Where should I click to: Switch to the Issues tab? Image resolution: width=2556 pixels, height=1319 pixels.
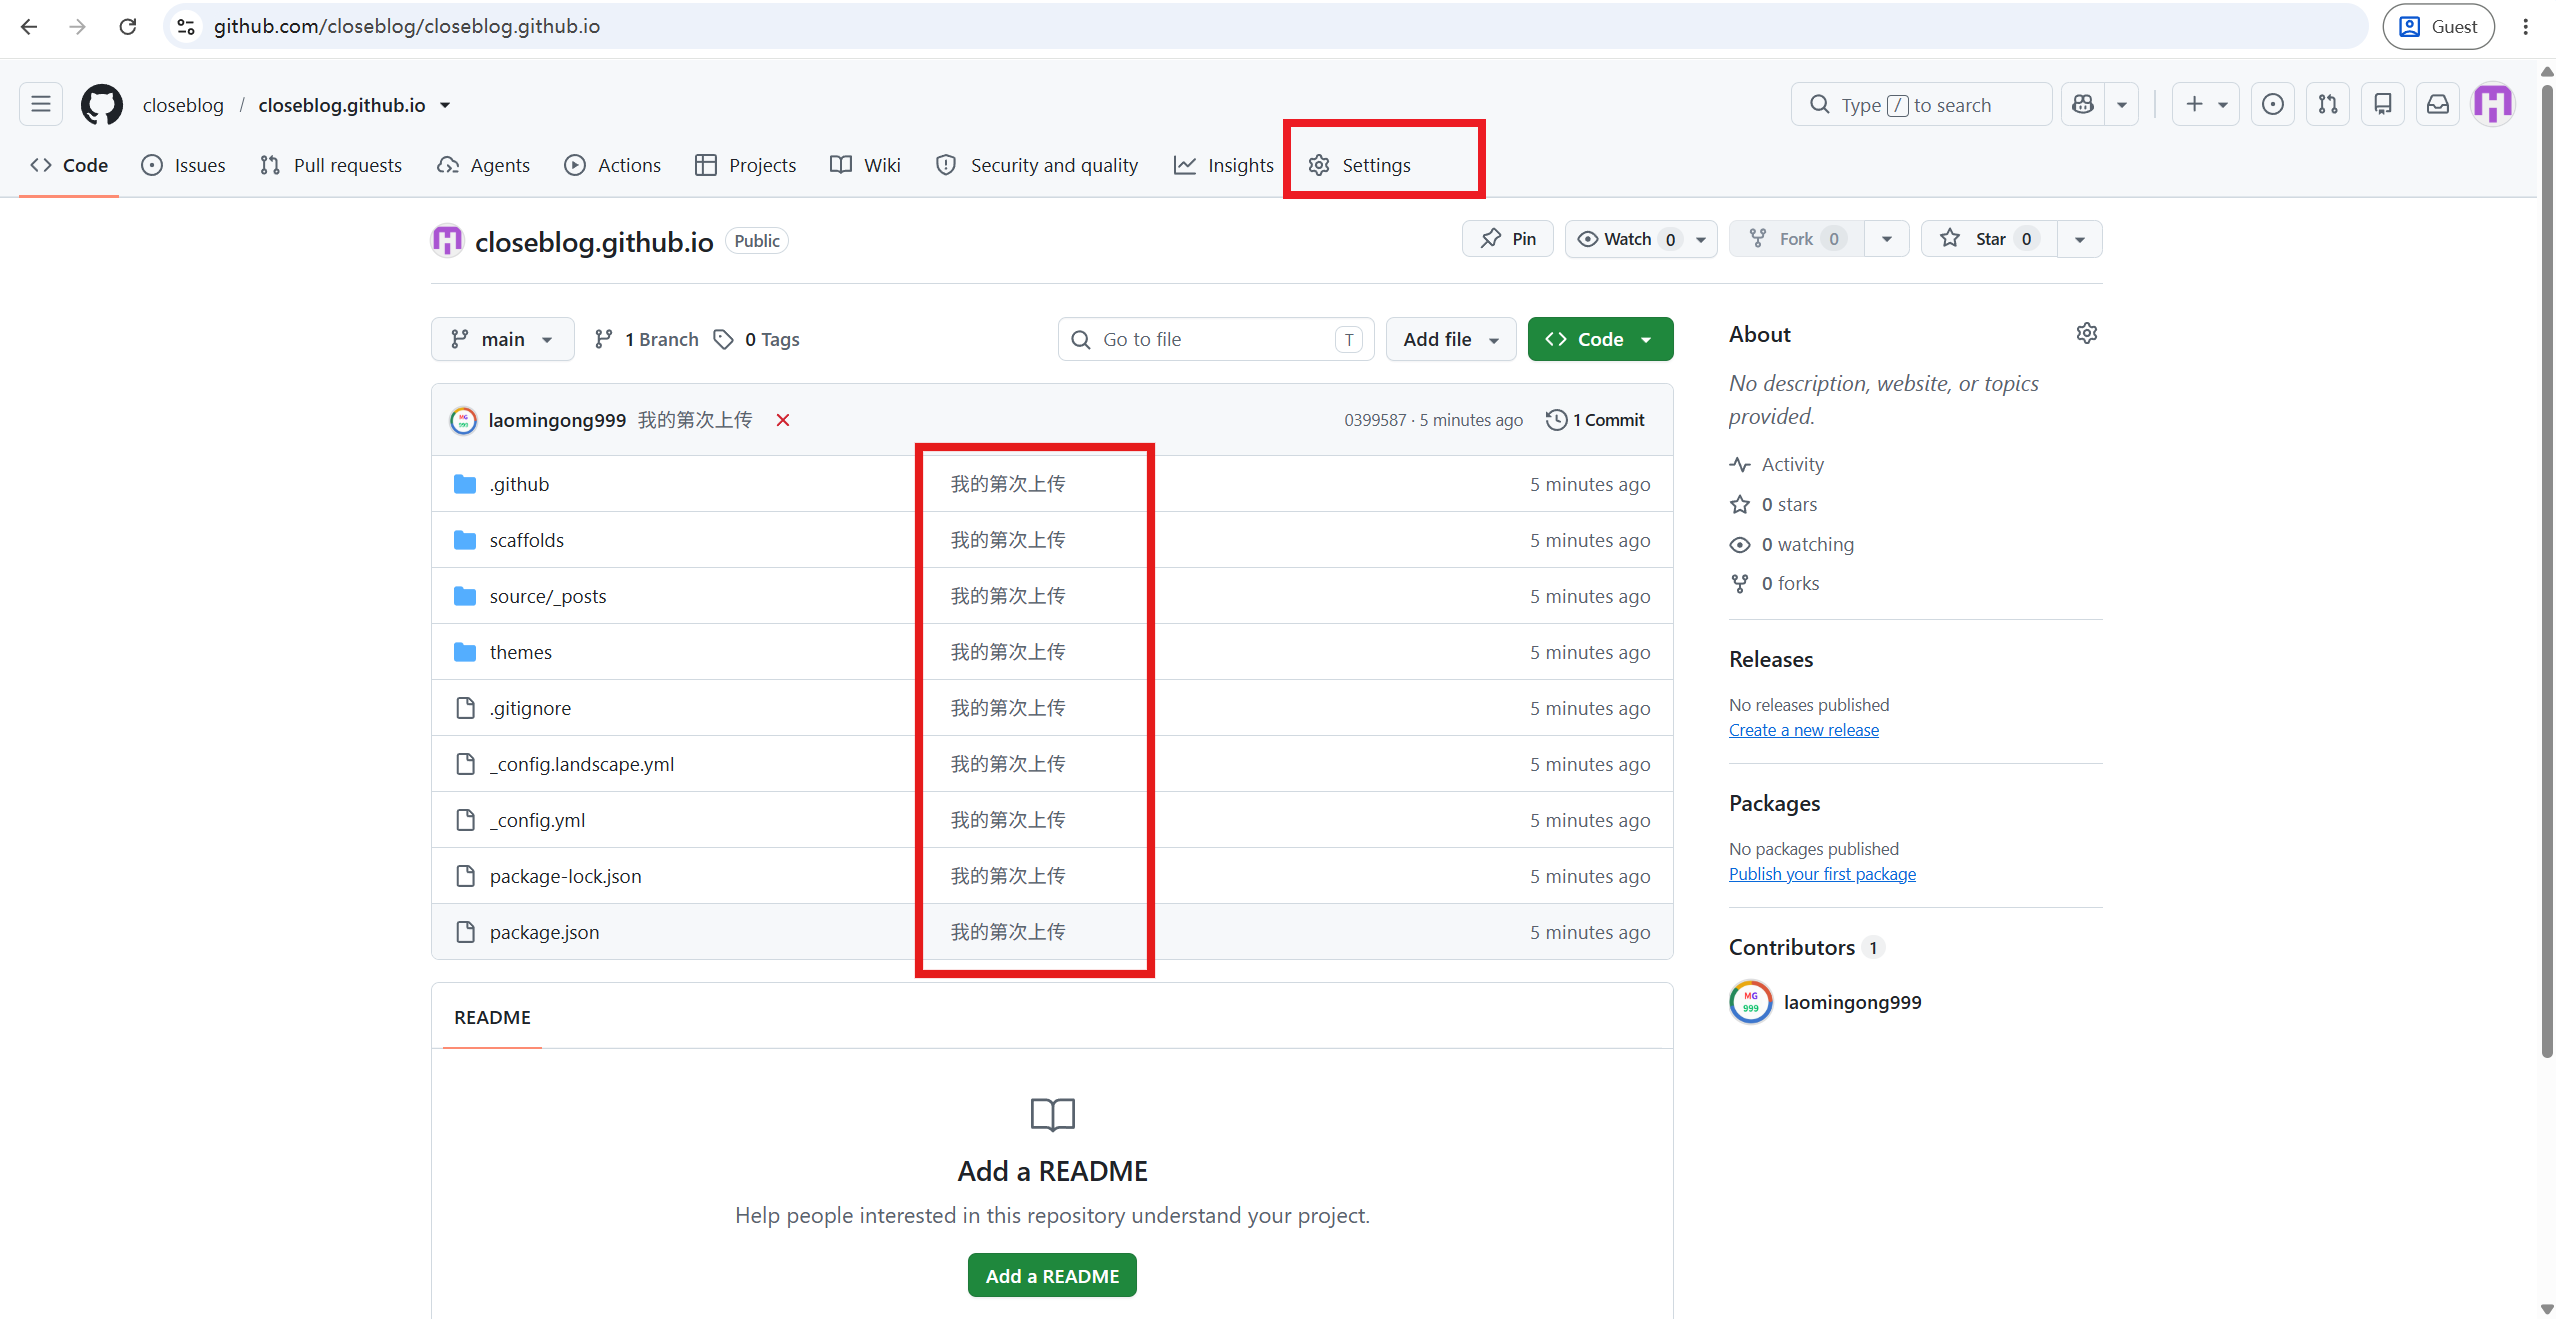(x=183, y=165)
